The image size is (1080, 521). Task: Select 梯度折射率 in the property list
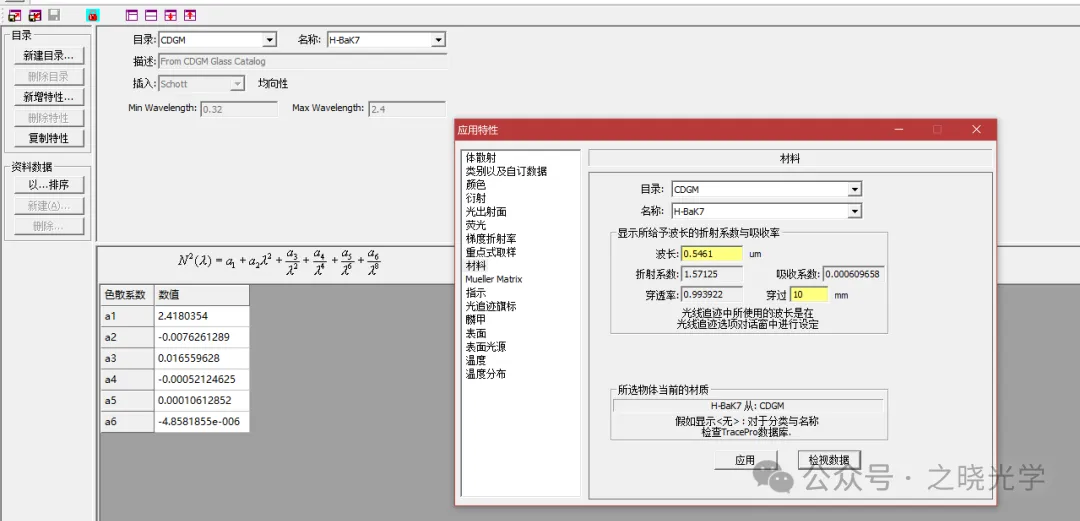(490, 239)
